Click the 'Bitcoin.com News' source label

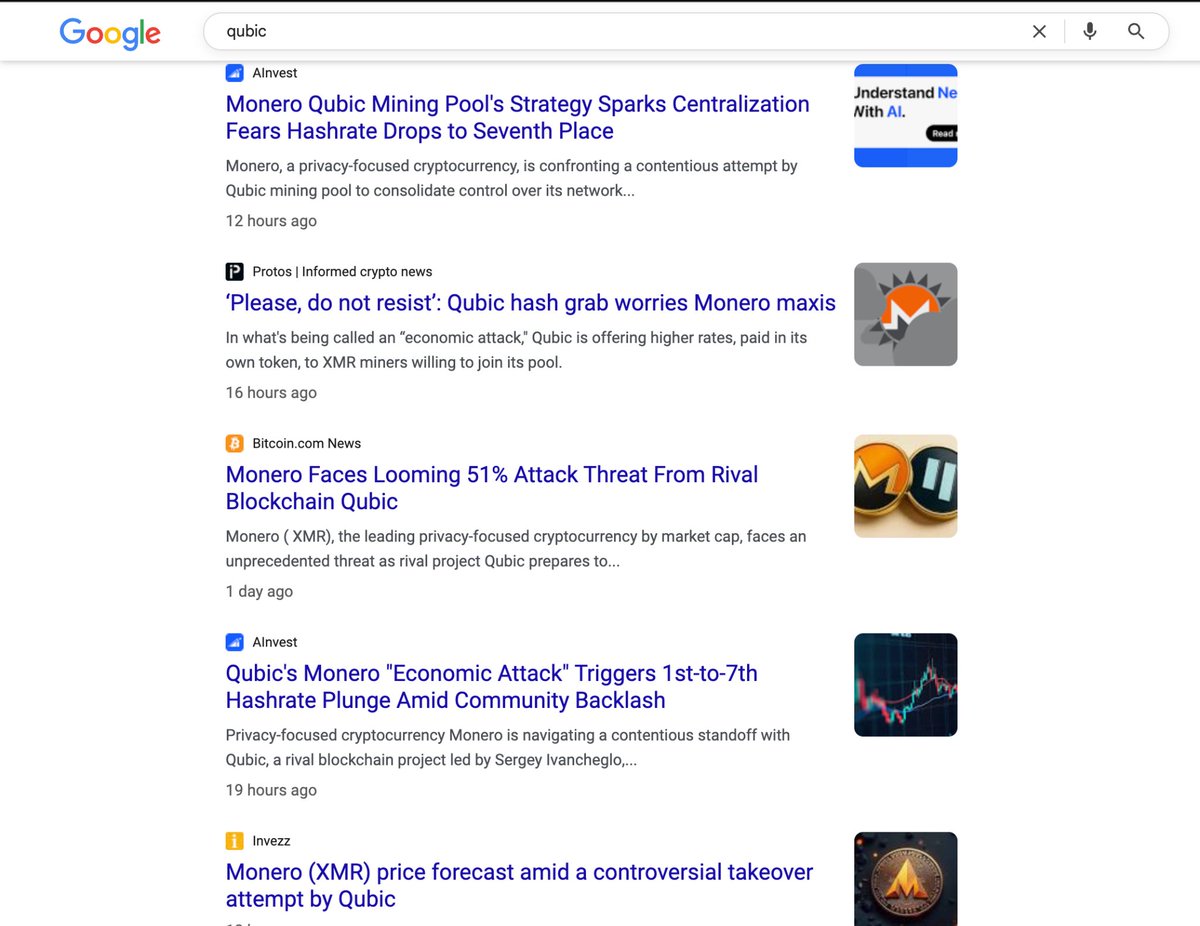coord(307,443)
